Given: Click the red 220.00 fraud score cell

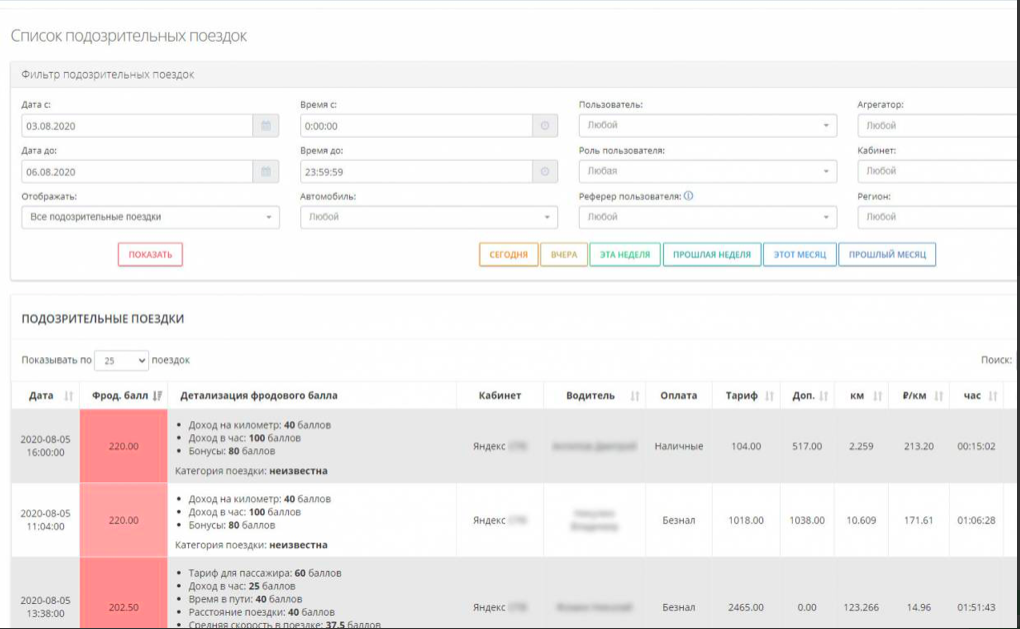Looking at the screenshot, I should tap(123, 447).
